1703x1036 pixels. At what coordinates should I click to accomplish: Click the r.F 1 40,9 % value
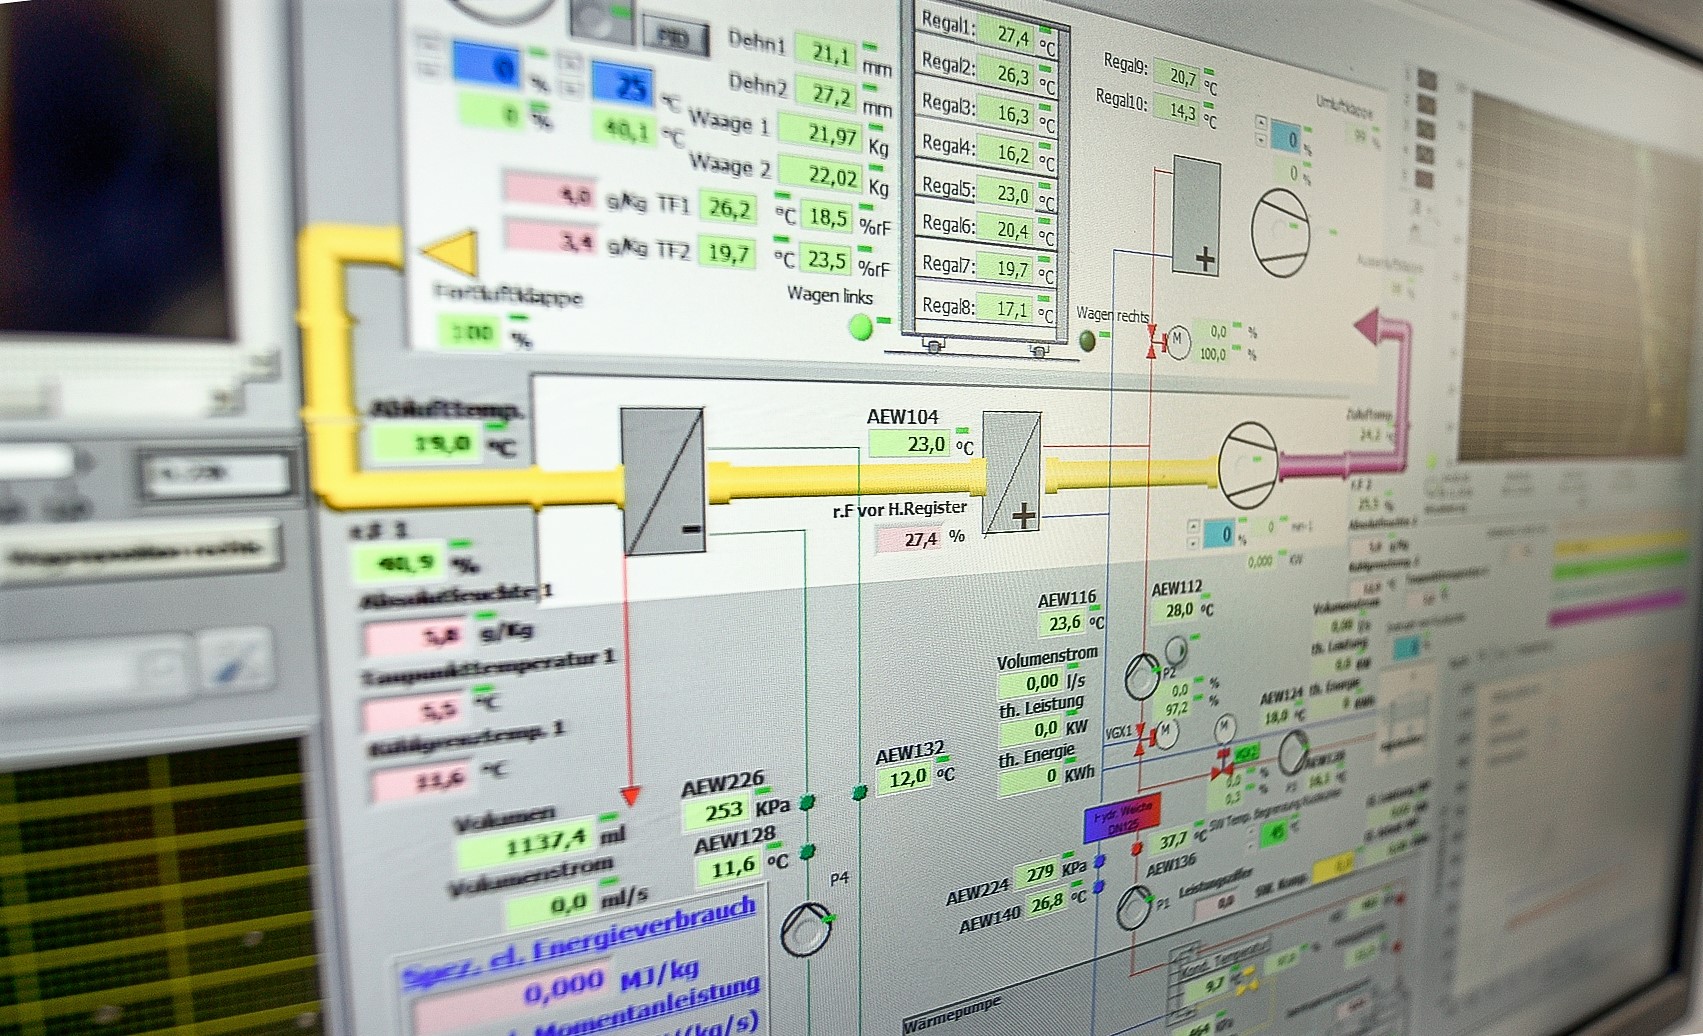[x=398, y=564]
